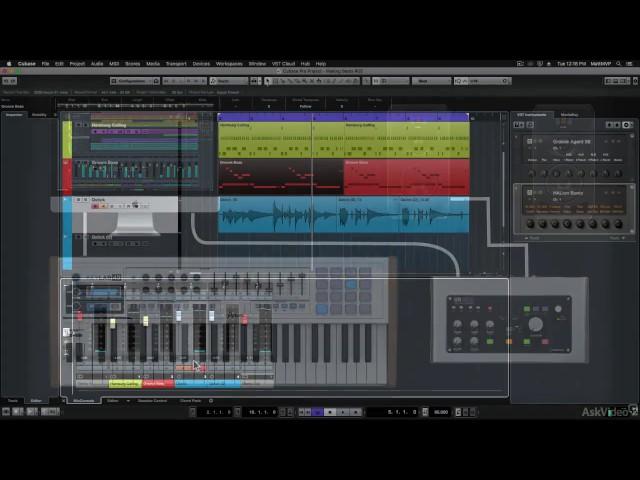
Task: Open the MIDI menu
Action: pyautogui.click(x=114, y=64)
